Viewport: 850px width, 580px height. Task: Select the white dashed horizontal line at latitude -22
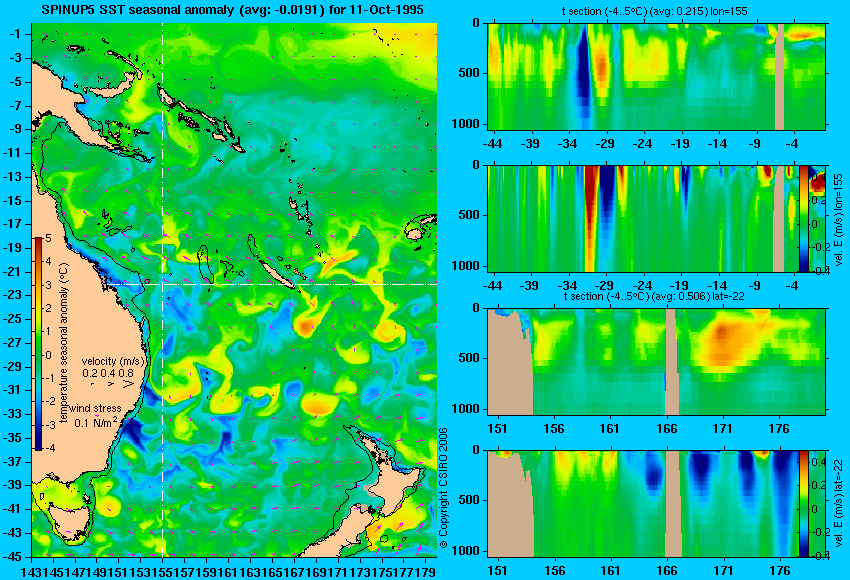tap(272, 284)
